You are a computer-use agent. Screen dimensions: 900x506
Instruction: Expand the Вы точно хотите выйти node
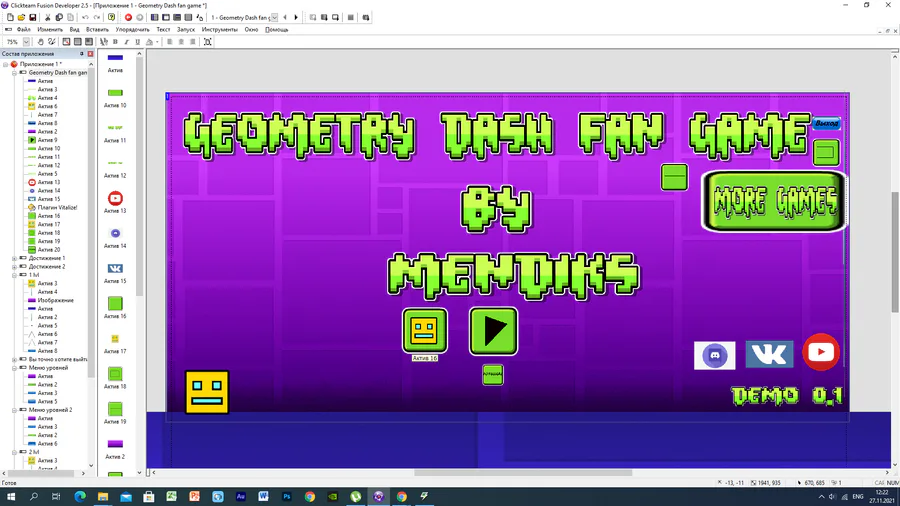click(14, 359)
